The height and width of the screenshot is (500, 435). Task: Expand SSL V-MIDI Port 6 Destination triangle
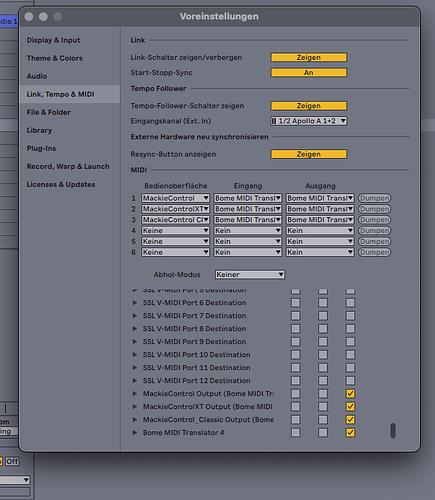point(135,303)
